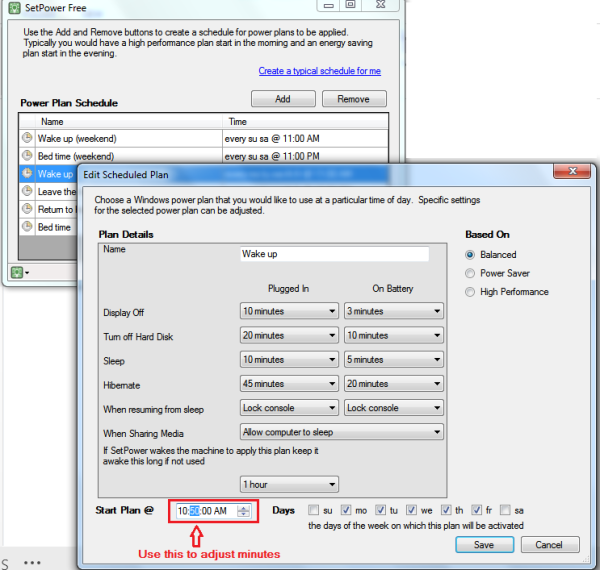Select the Return to schedule row

tap(49, 209)
